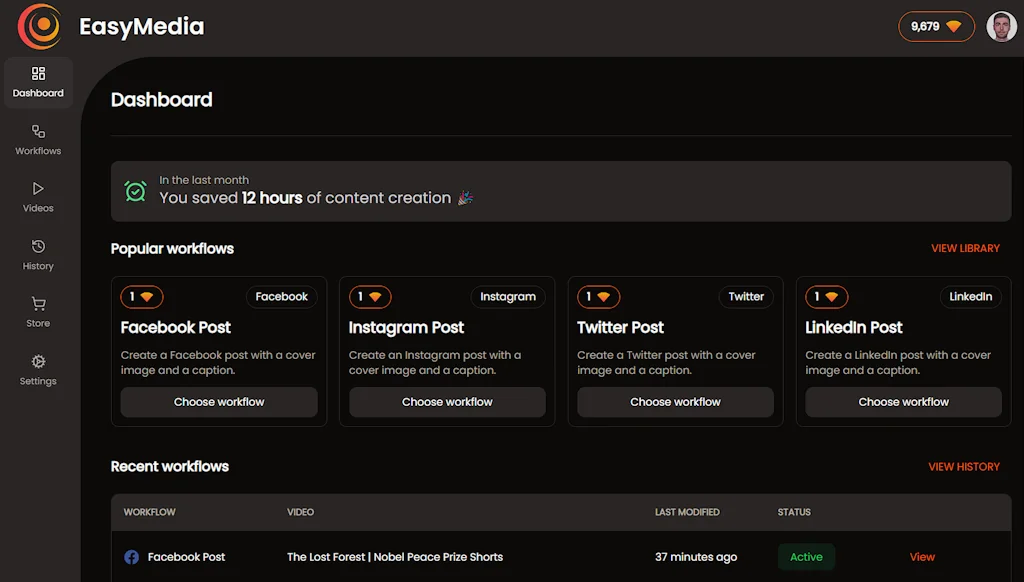Select the Dashboard sidebar icon

[x=38, y=82]
